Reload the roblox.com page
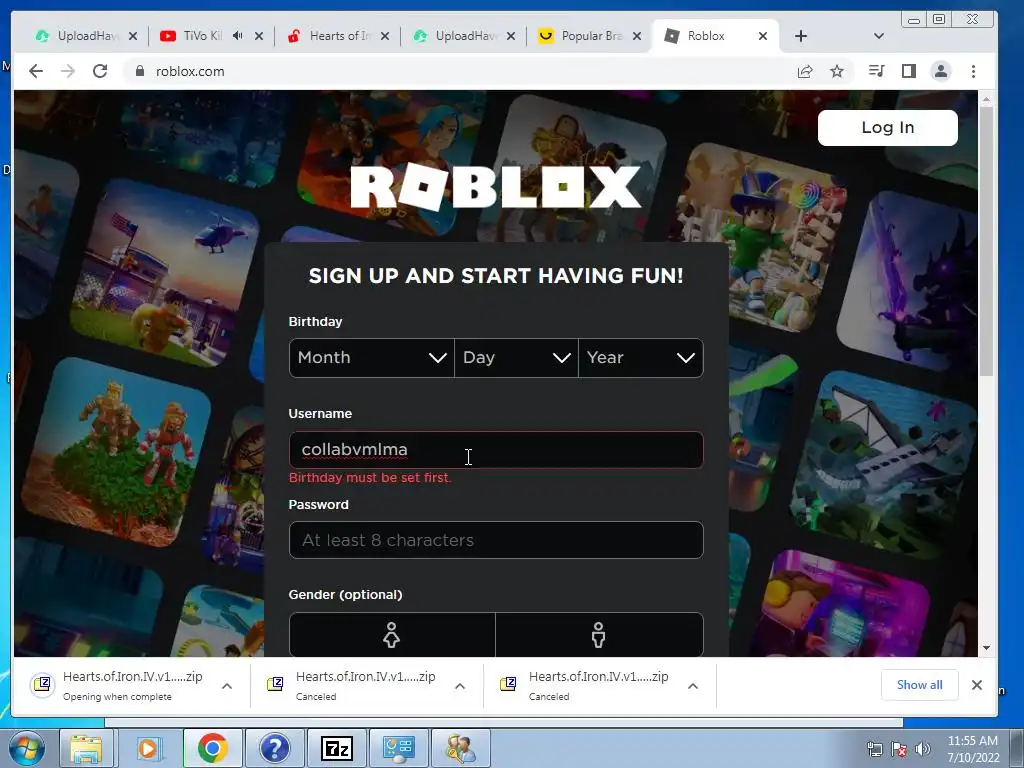 coord(100,71)
